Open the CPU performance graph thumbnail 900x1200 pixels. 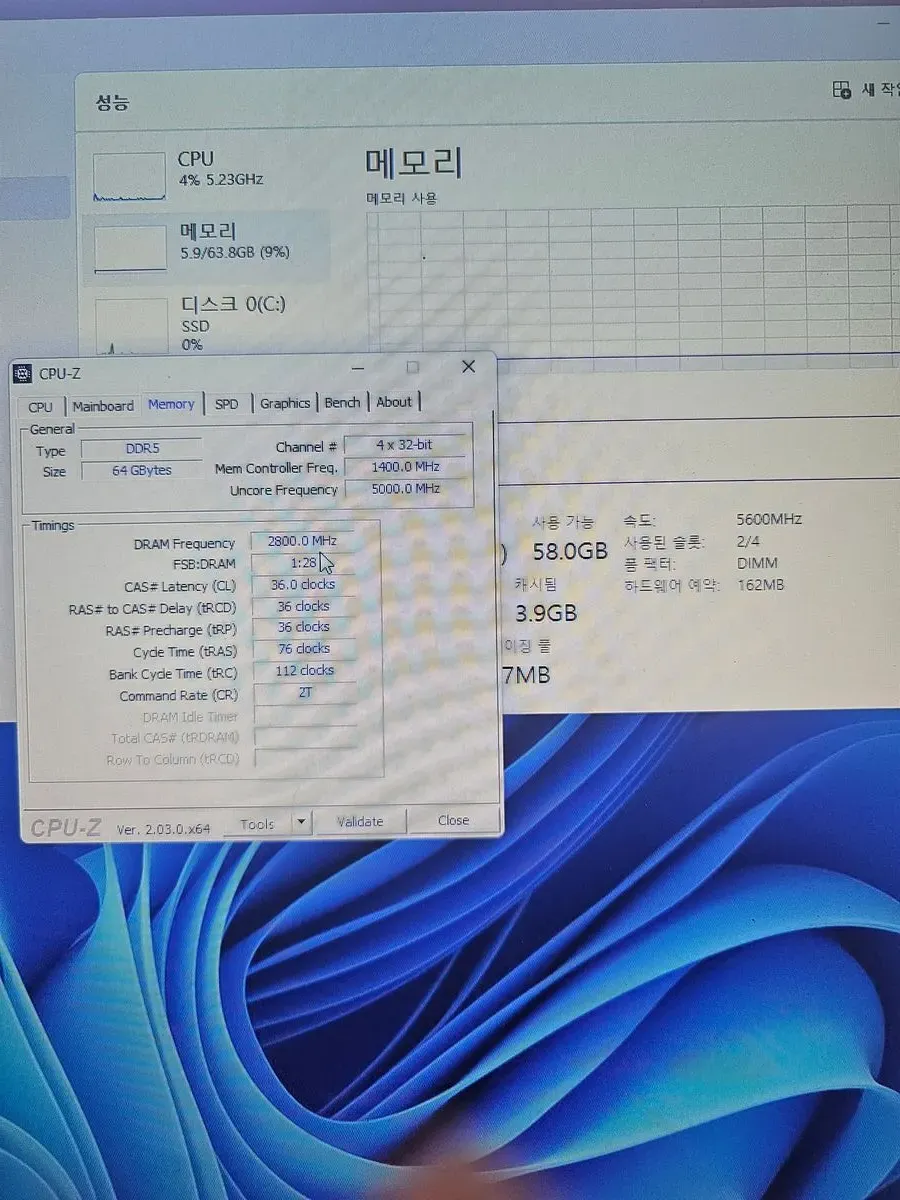click(129, 177)
